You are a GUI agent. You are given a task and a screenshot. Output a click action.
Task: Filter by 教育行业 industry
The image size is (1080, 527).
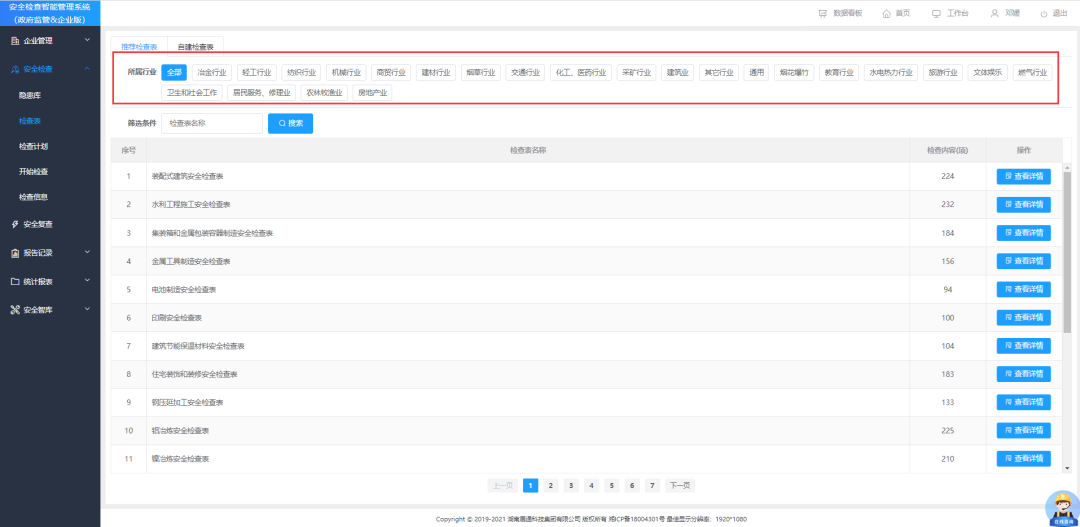[x=840, y=72]
